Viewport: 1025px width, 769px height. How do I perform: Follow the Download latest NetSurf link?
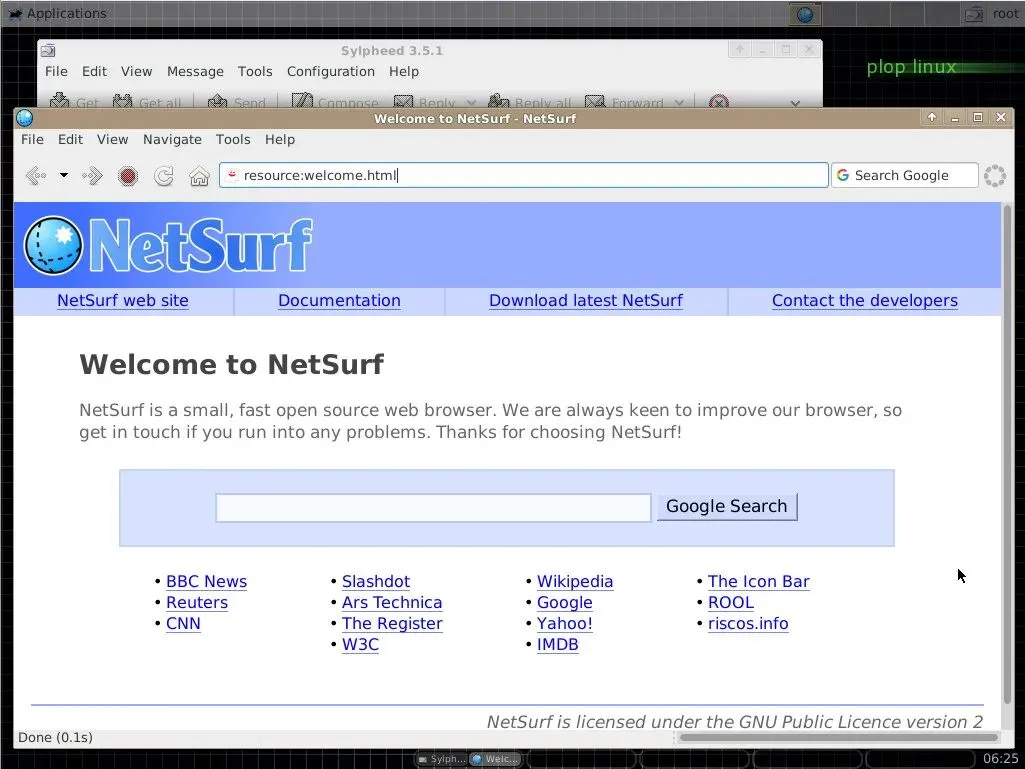(x=586, y=301)
